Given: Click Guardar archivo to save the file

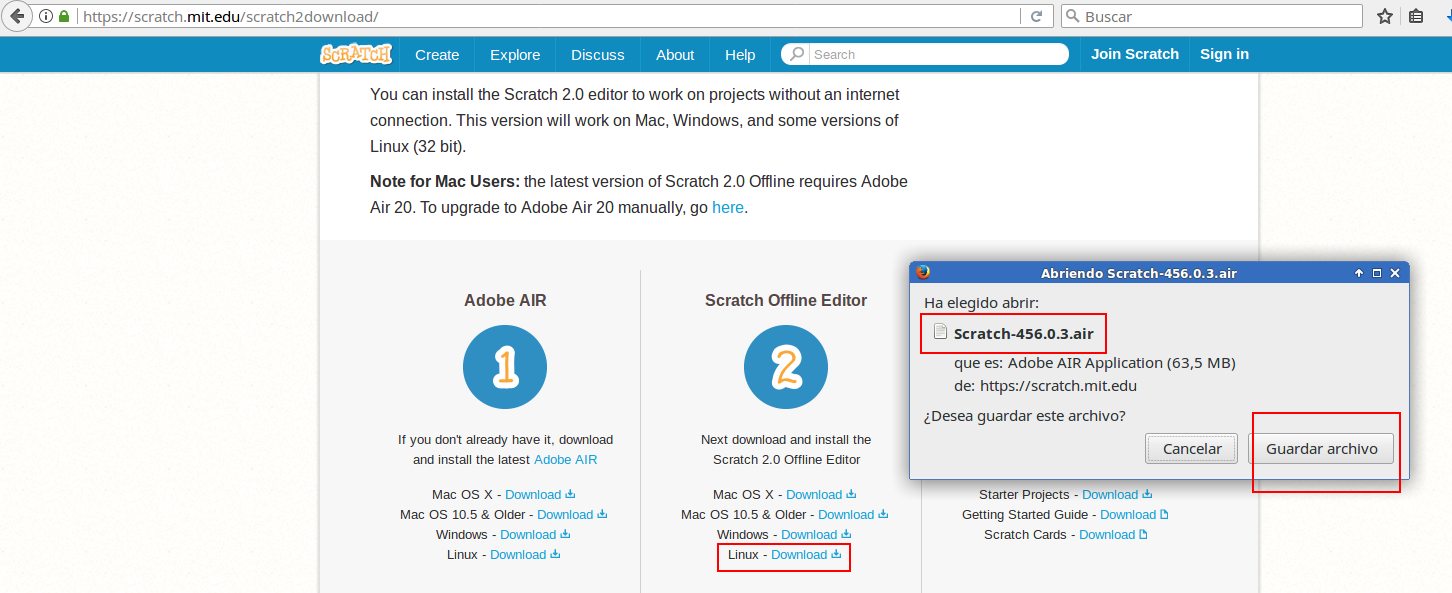Looking at the screenshot, I should tap(1322, 449).
